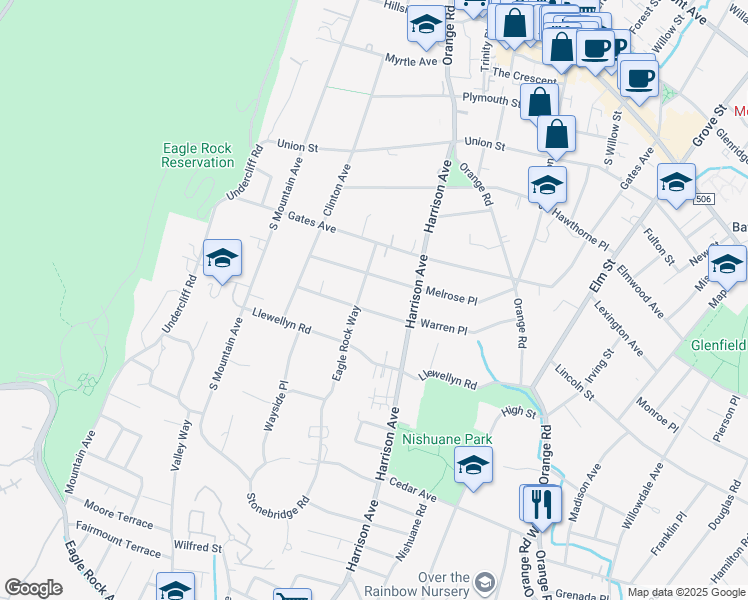This screenshot has height=600, width=748.
Task: Click the school marker near Undercliff Rd
Action: pos(222,259)
